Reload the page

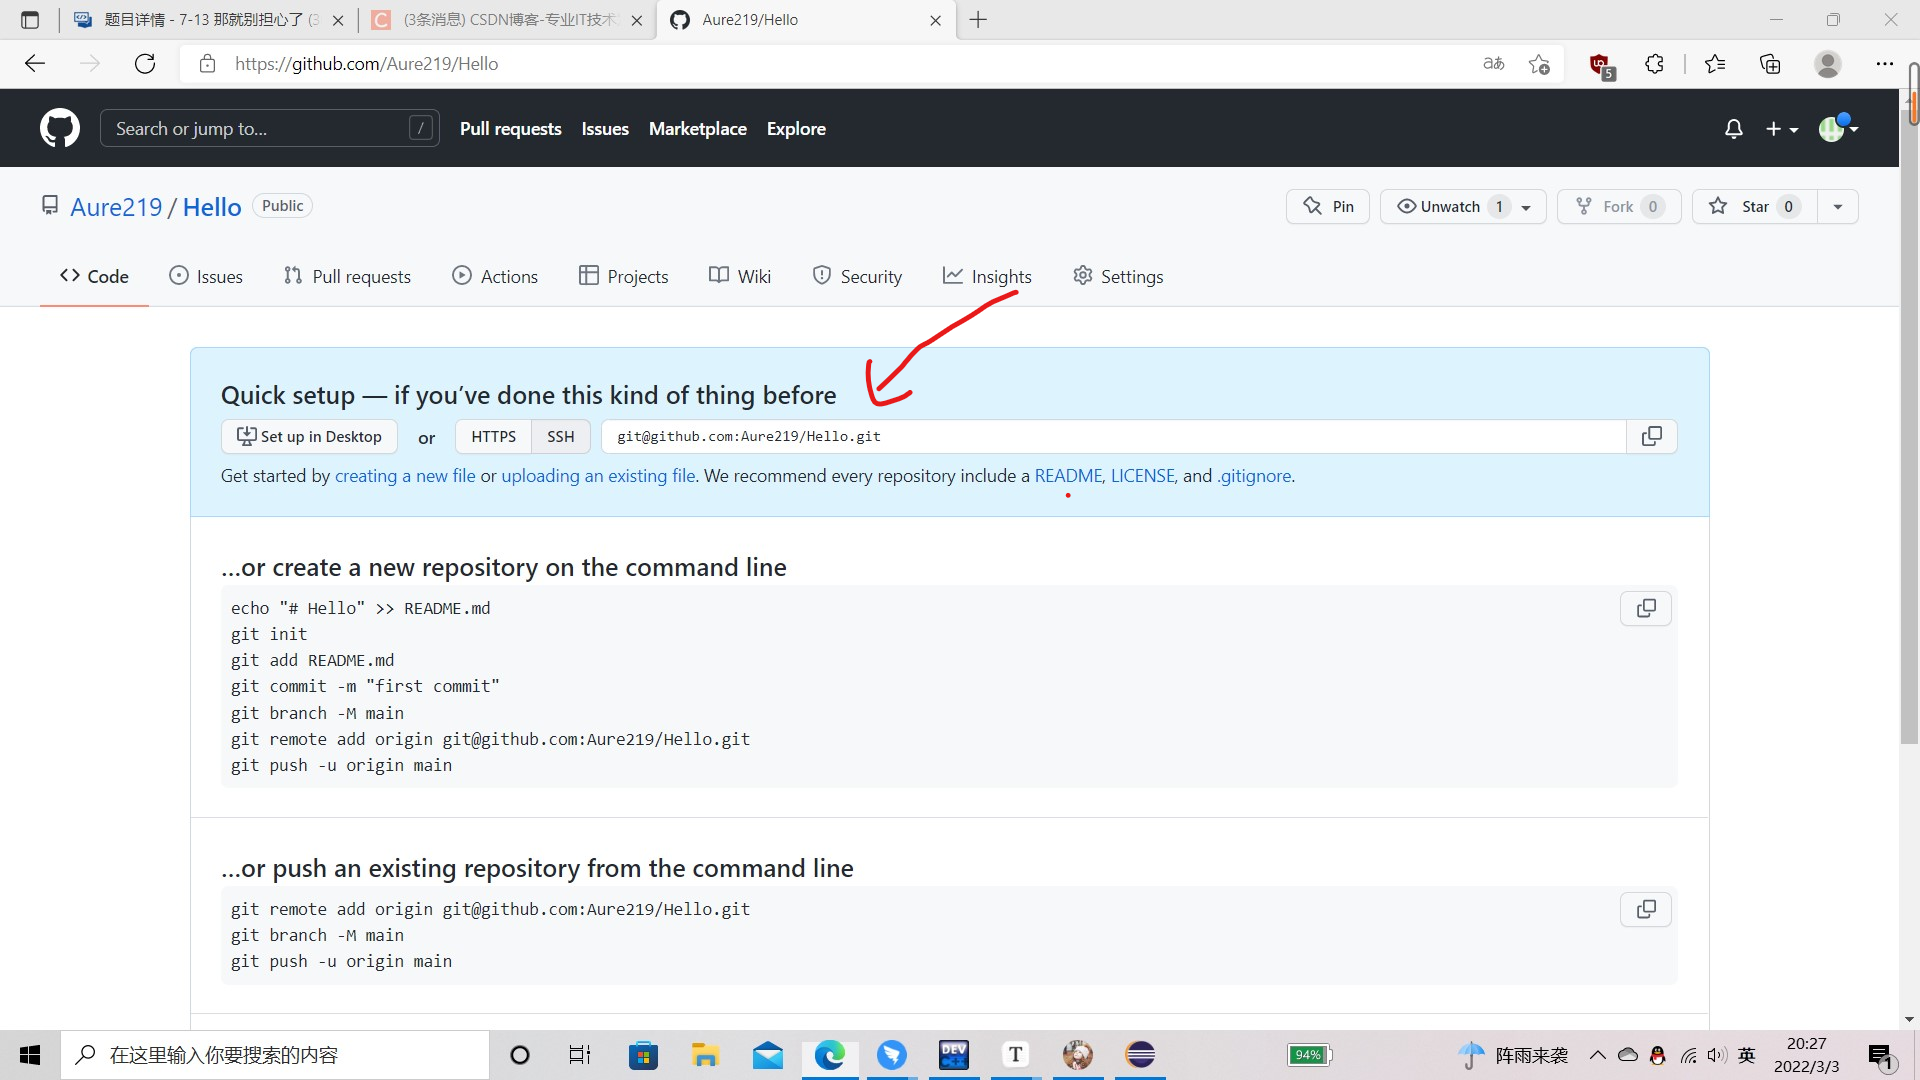[x=145, y=64]
